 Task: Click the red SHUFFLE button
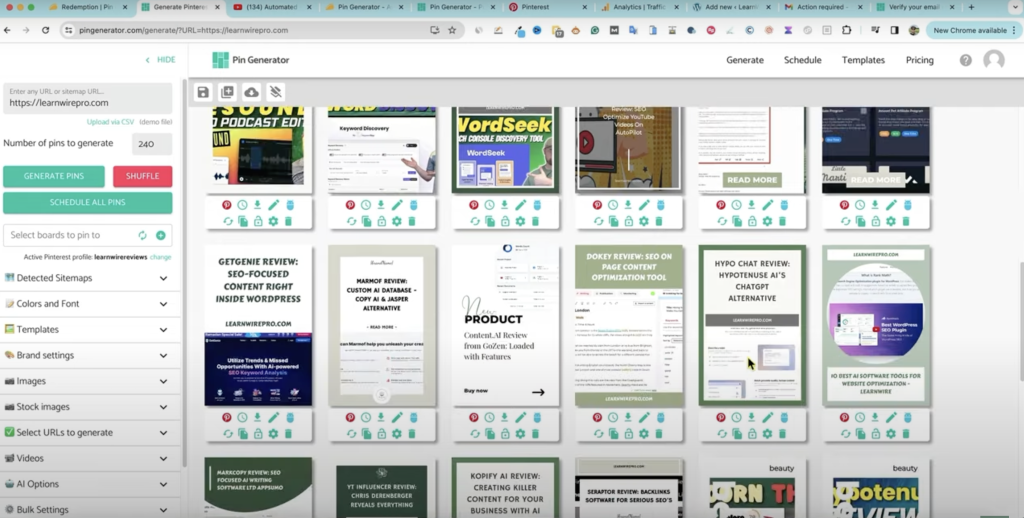(142, 176)
